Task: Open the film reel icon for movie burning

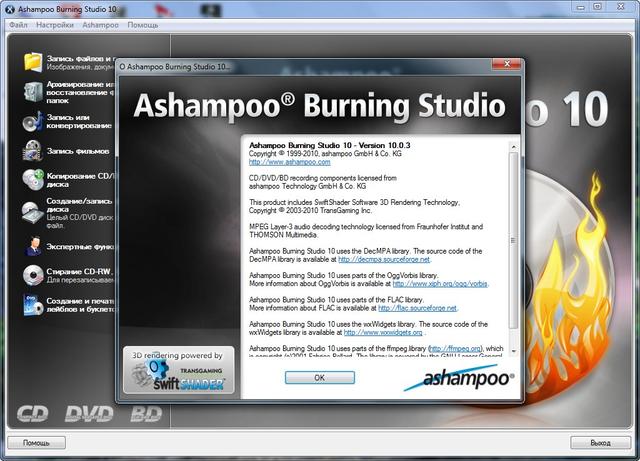Action: coord(33,151)
